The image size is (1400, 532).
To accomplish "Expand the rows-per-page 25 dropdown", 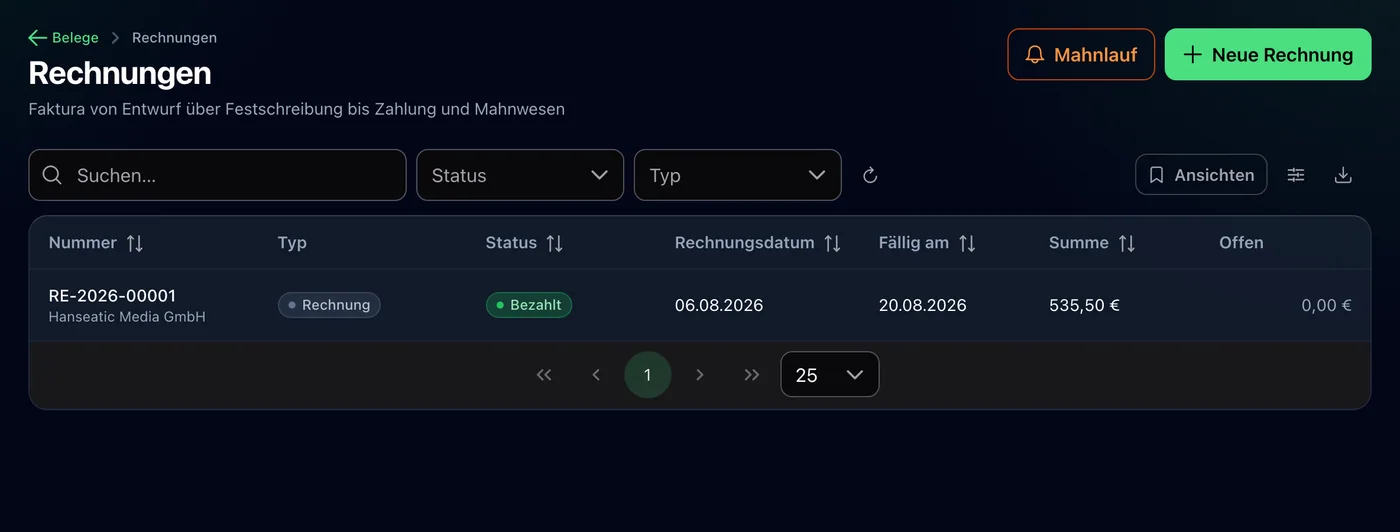I will click(830, 375).
